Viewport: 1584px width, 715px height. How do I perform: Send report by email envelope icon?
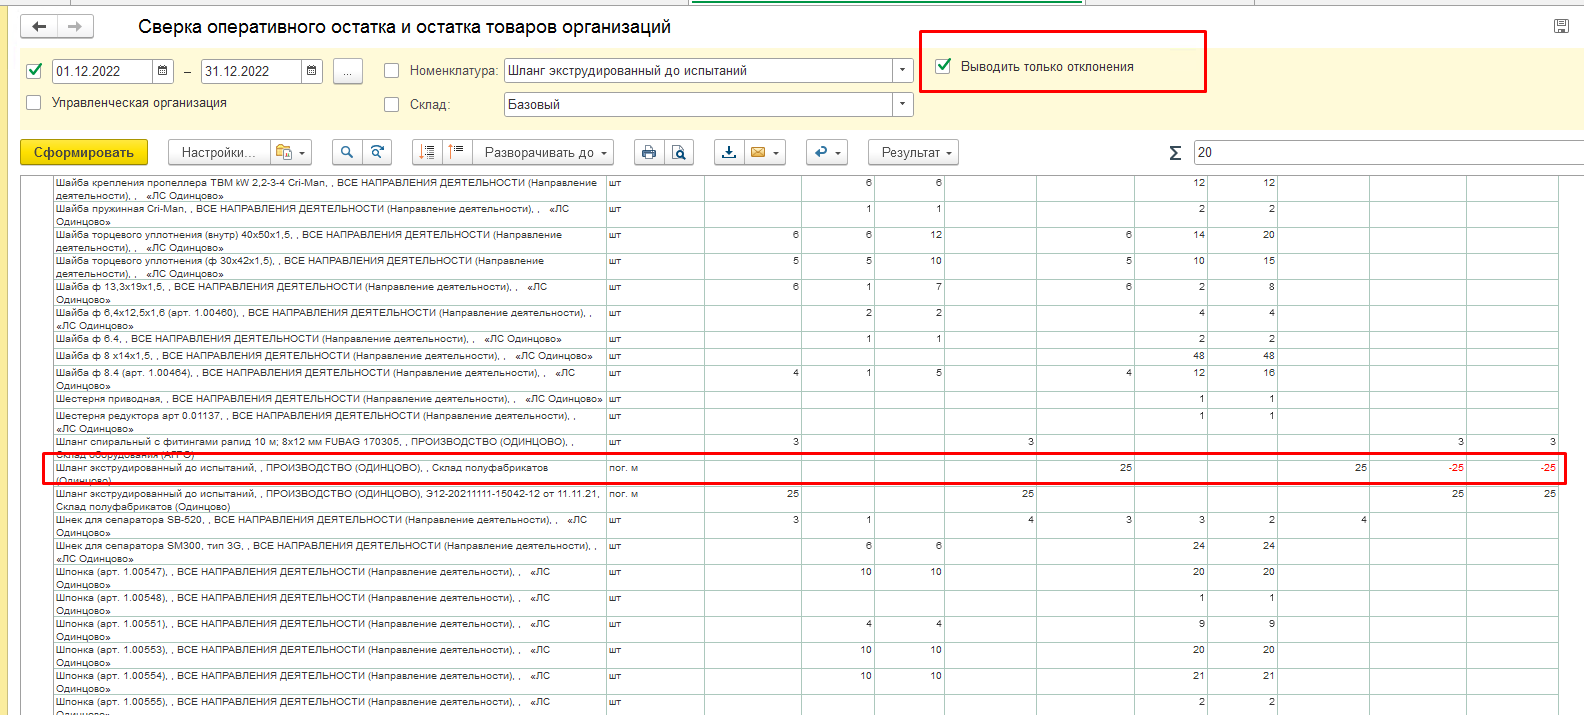pyautogui.click(x=758, y=152)
